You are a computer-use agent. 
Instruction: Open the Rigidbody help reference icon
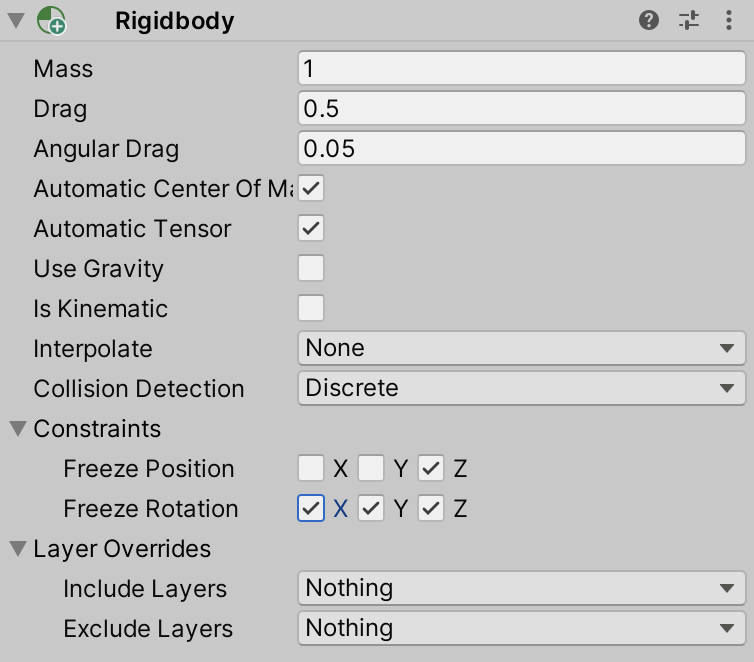point(649,20)
